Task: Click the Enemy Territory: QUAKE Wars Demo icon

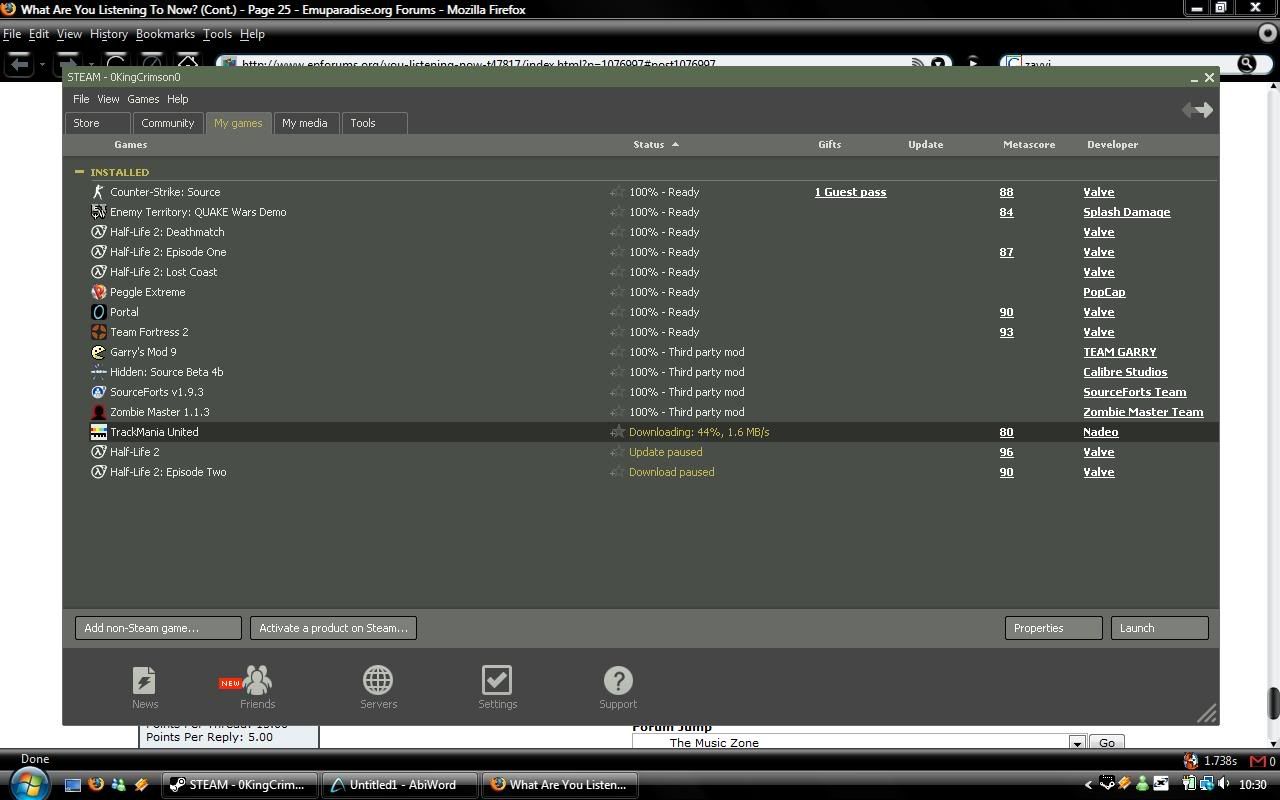Action: 98,212
